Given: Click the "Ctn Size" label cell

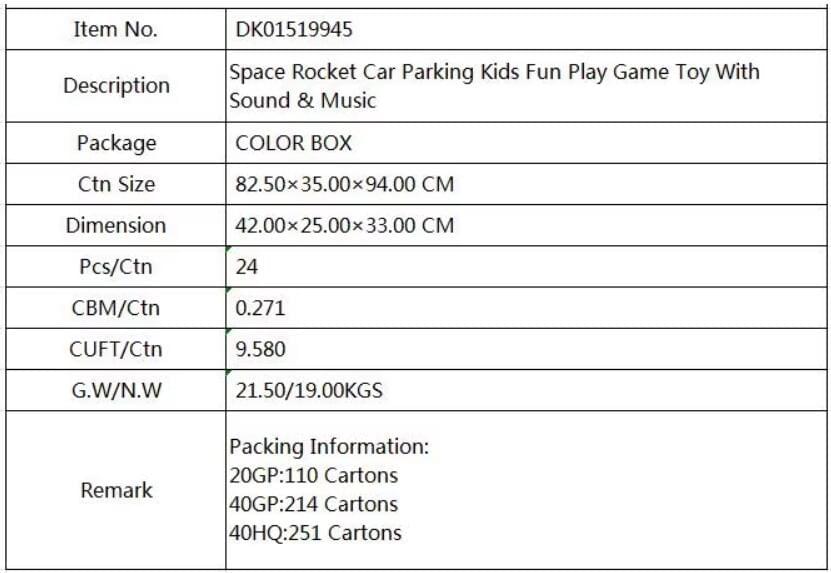Looking at the screenshot, I should (116, 184).
